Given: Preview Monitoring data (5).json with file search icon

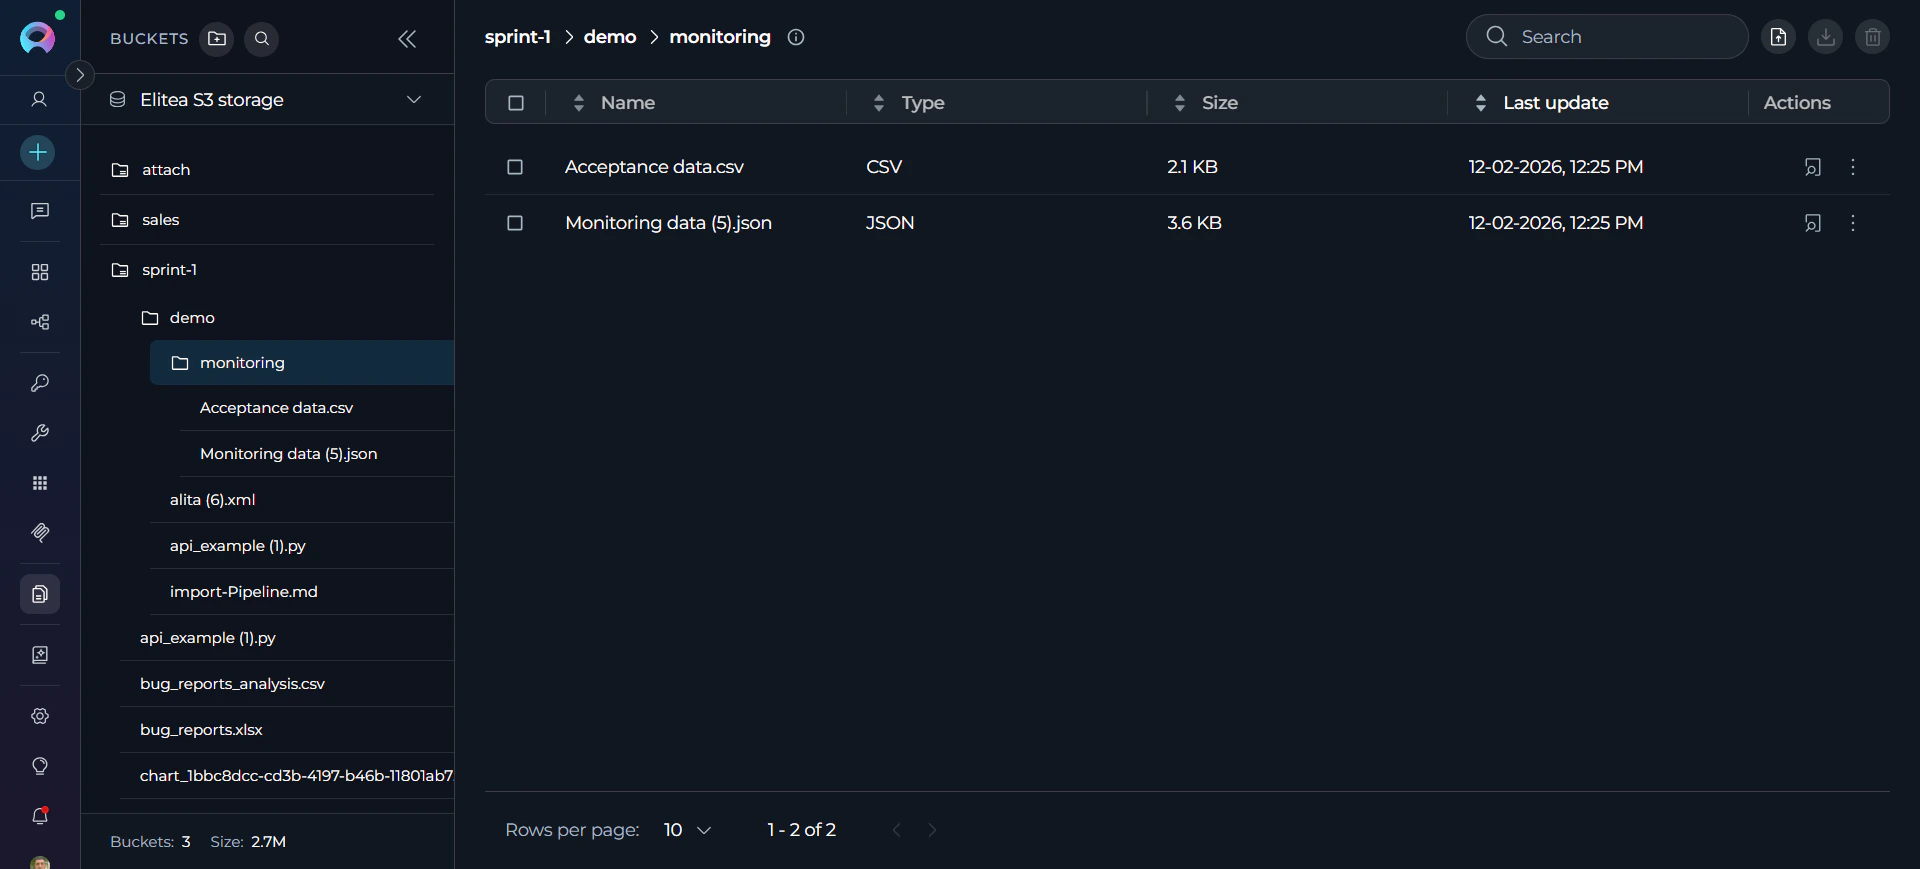Looking at the screenshot, I should coord(1812,223).
